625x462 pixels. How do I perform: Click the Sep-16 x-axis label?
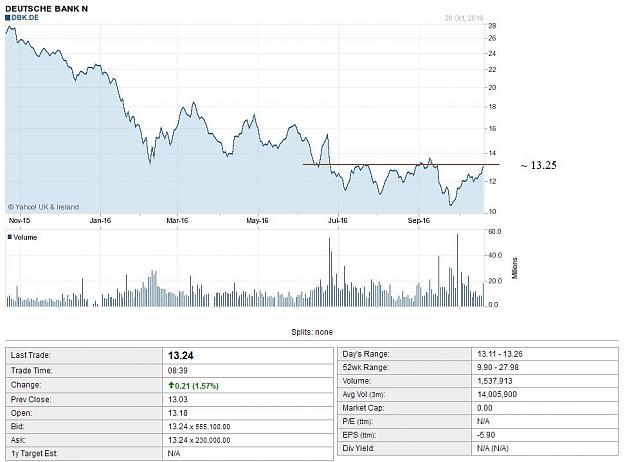point(419,220)
